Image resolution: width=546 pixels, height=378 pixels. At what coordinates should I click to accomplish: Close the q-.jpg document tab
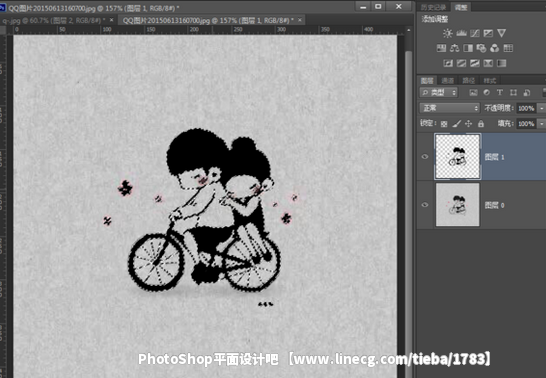tap(111, 20)
